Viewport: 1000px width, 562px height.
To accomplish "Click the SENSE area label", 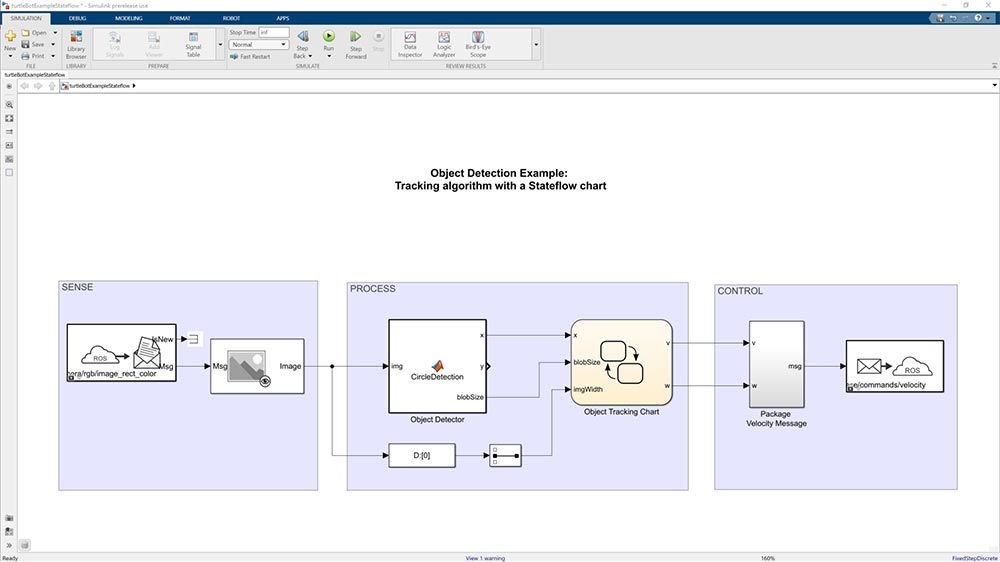I will (77, 287).
